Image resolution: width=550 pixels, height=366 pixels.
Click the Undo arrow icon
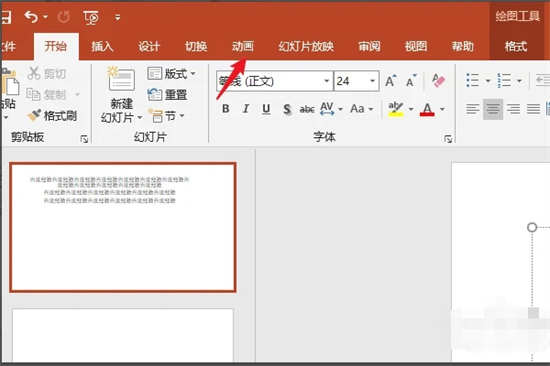click(31, 16)
